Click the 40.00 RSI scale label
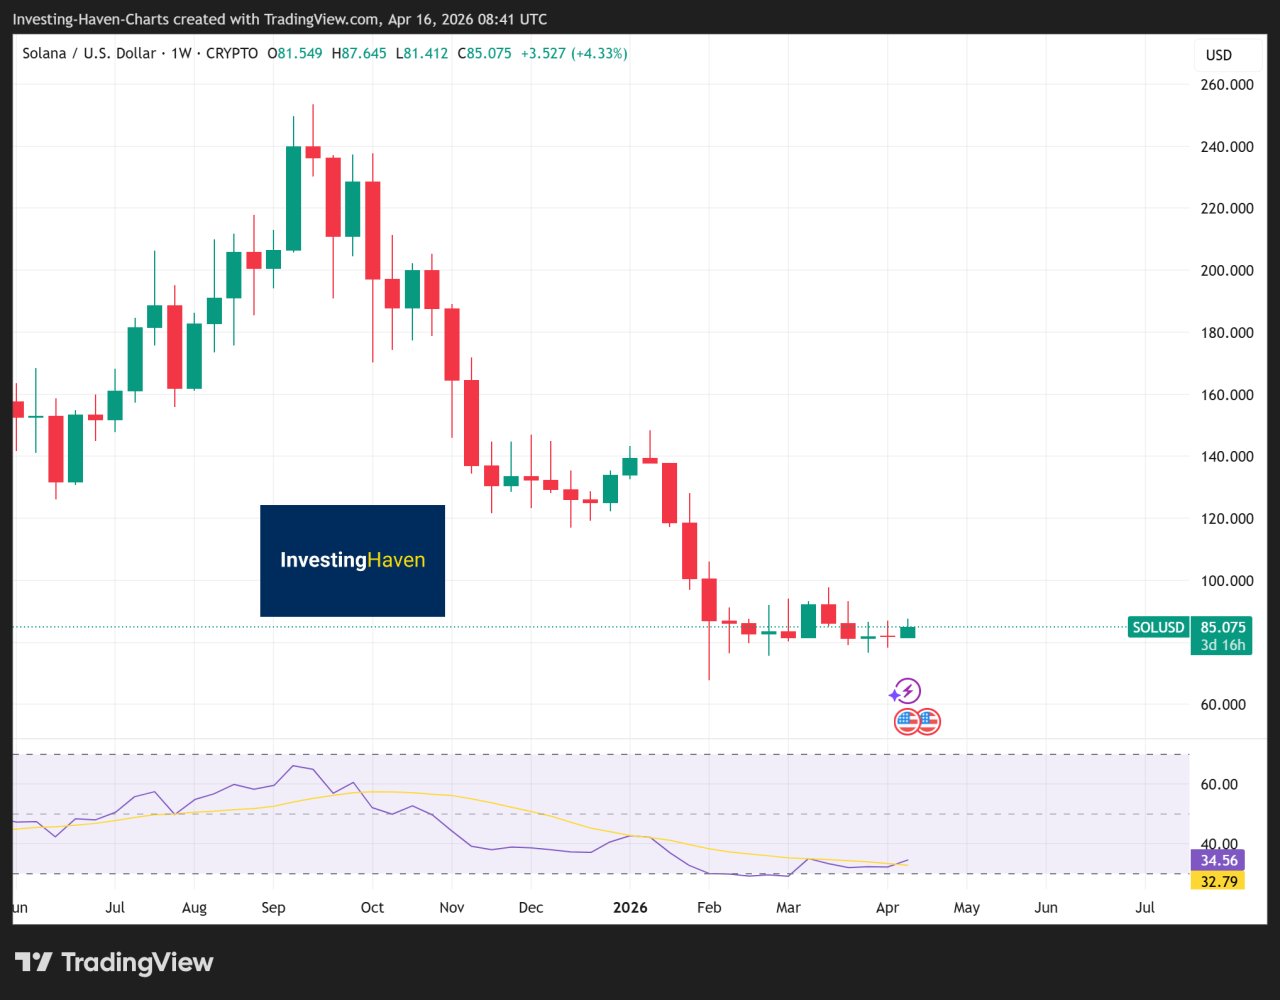Viewport: 1280px width, 1000px height. 1219,844
